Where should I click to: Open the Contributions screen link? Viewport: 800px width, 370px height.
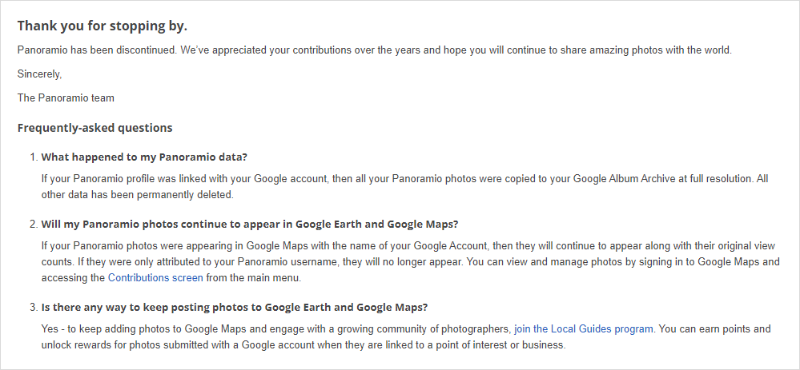pos(156,278)
